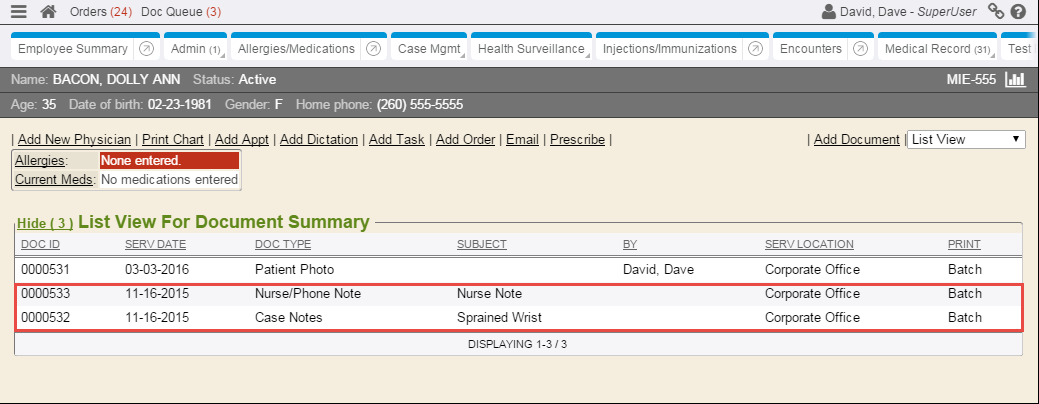Click the user profile icon
The width and height of the screenshot is (1039, 404).
point(828,12)
